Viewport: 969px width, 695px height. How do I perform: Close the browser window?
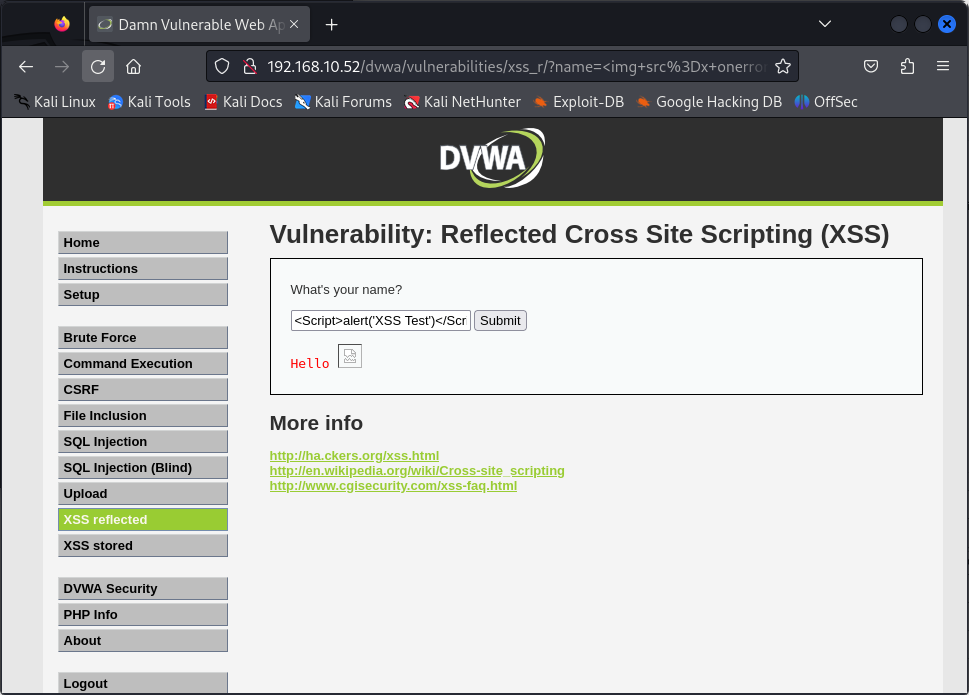pyautogui.click(x=947, y=24)
